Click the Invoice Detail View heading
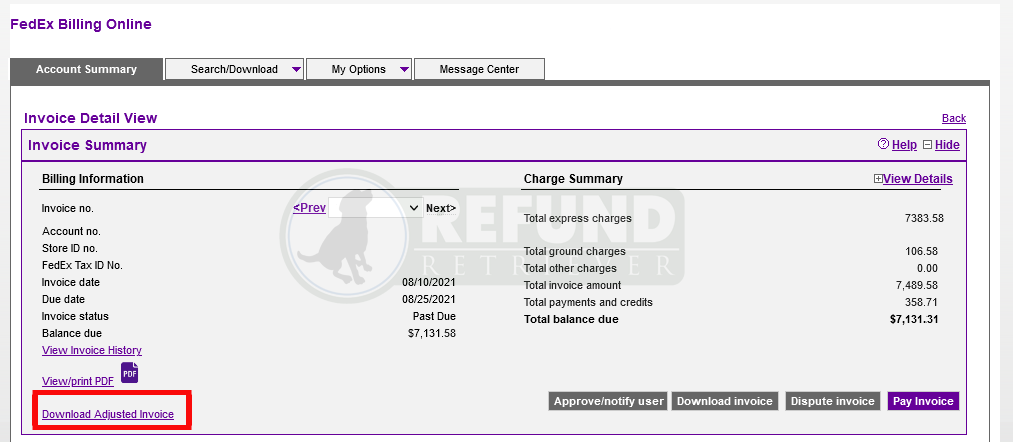This screenshot has width=1013, height=442. (x=90, y=118)
